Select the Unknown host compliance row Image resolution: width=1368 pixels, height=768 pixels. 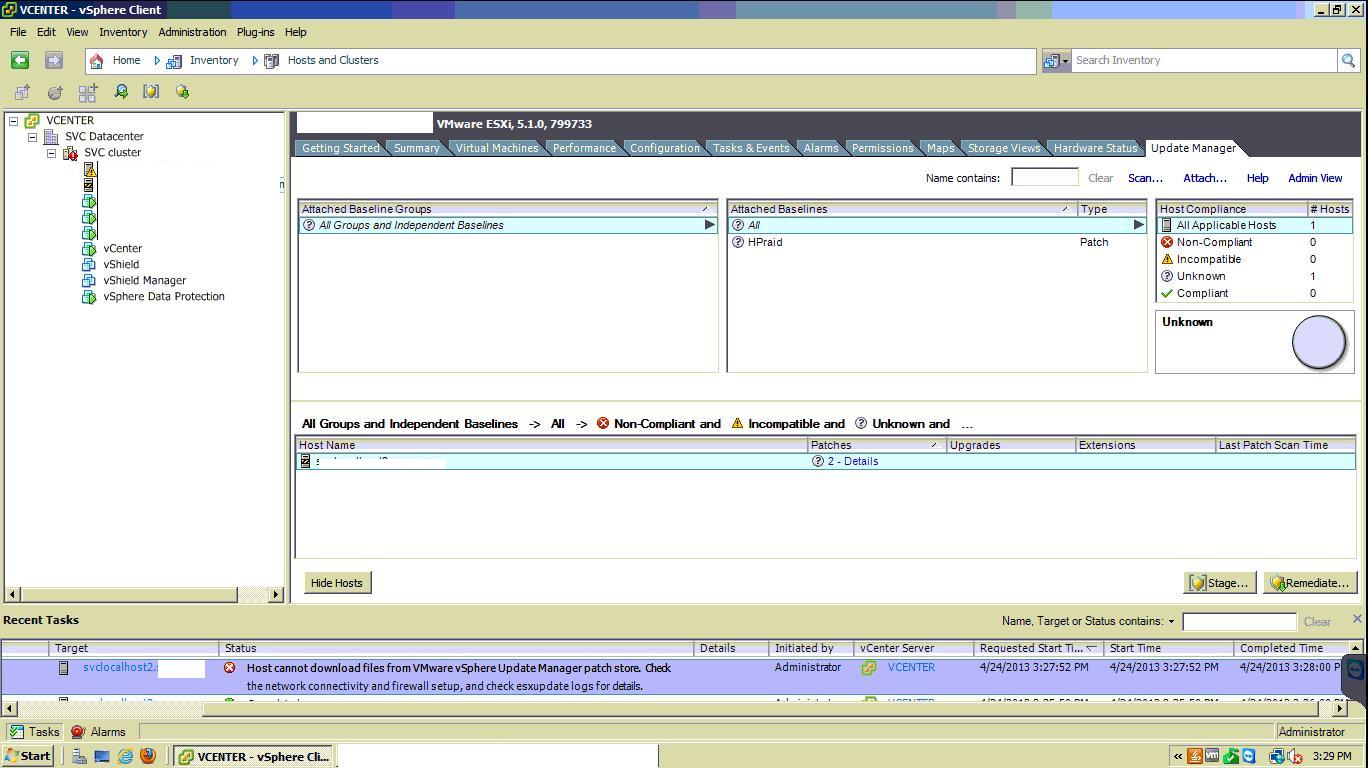pos(1254,276)
